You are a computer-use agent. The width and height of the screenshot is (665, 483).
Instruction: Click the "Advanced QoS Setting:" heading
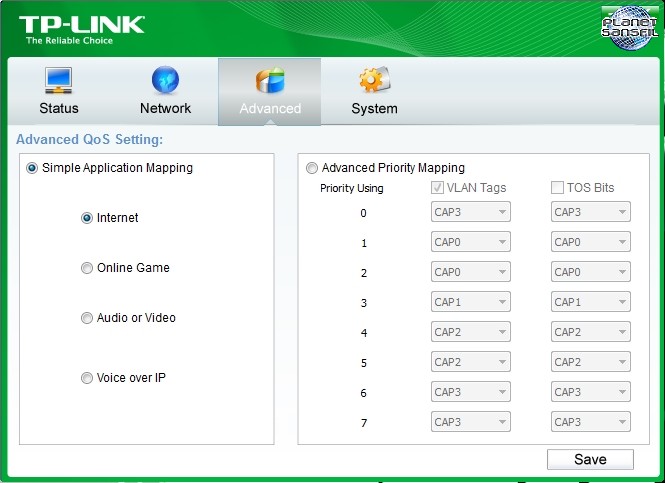click(89, 140)
